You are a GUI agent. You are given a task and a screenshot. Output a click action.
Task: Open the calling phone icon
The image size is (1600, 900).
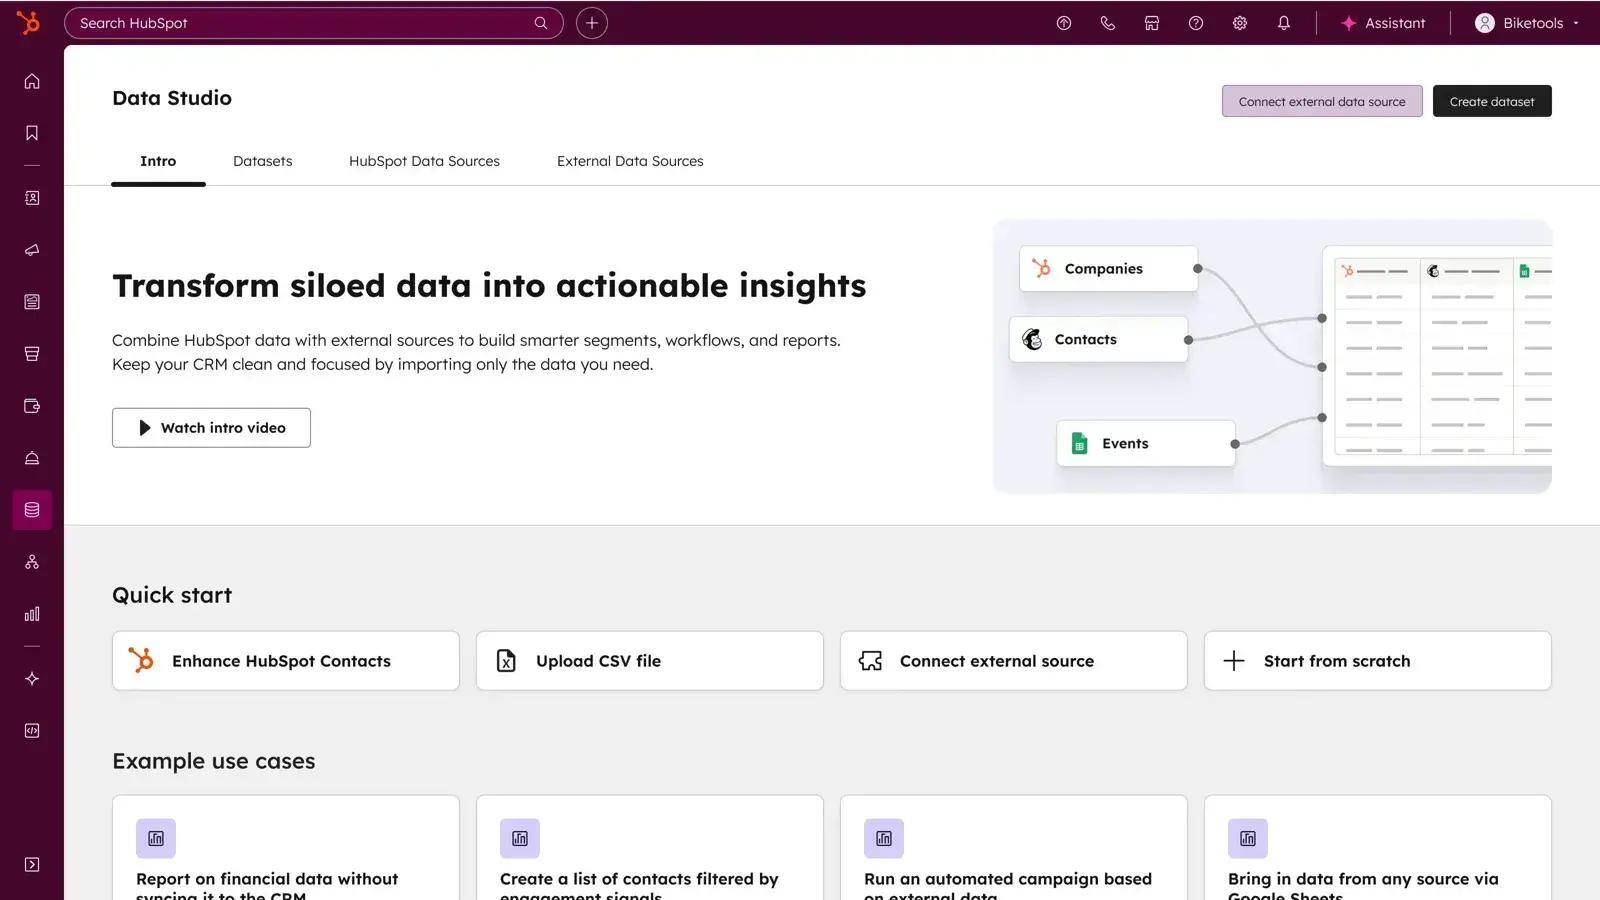coord(1108,23)
